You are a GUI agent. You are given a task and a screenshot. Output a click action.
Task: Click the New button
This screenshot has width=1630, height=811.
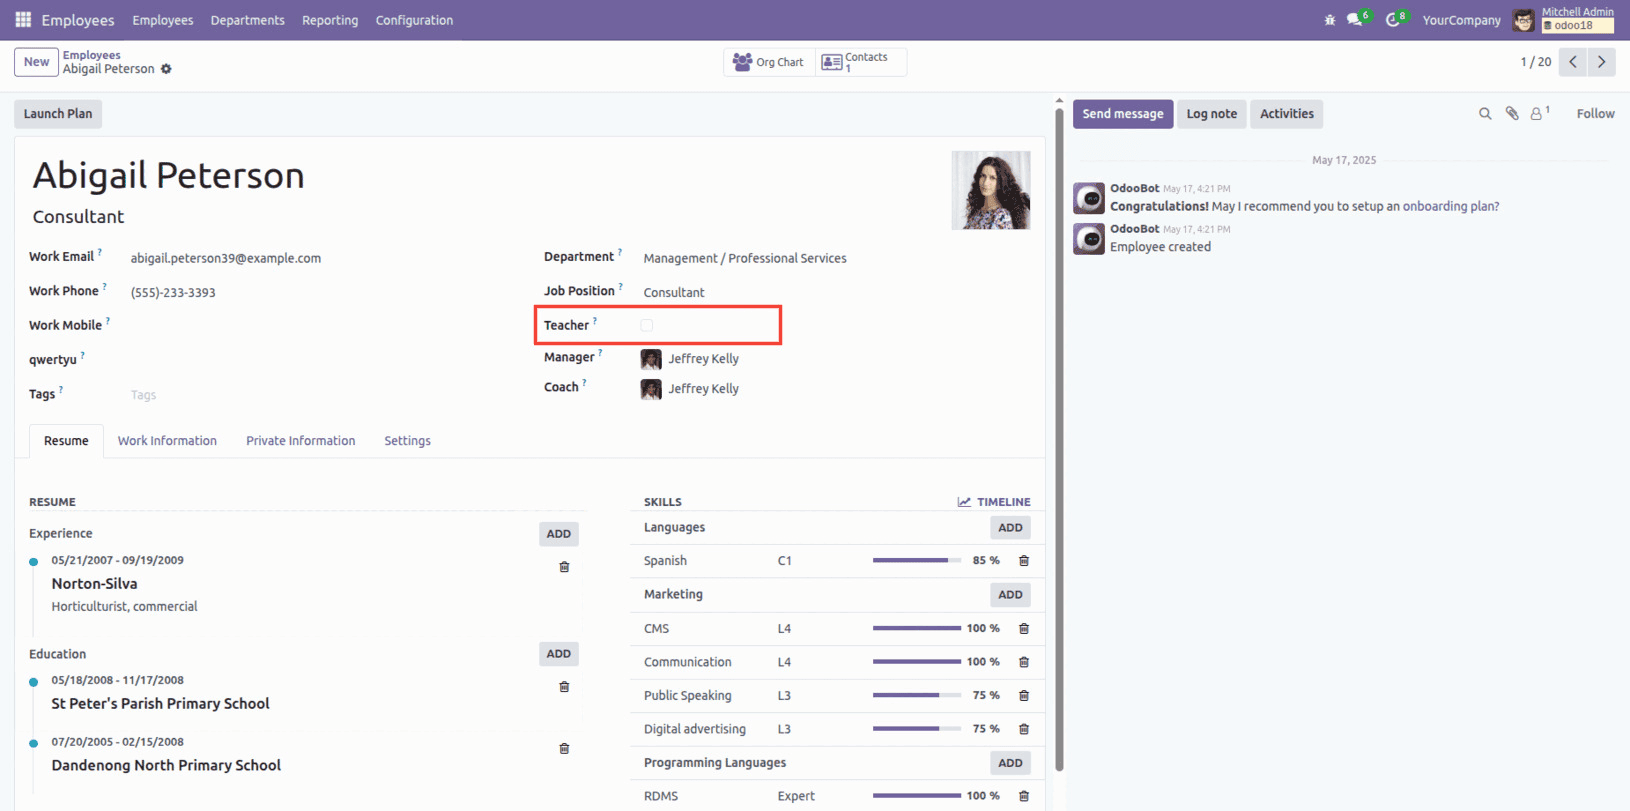(x=36, y=62)
